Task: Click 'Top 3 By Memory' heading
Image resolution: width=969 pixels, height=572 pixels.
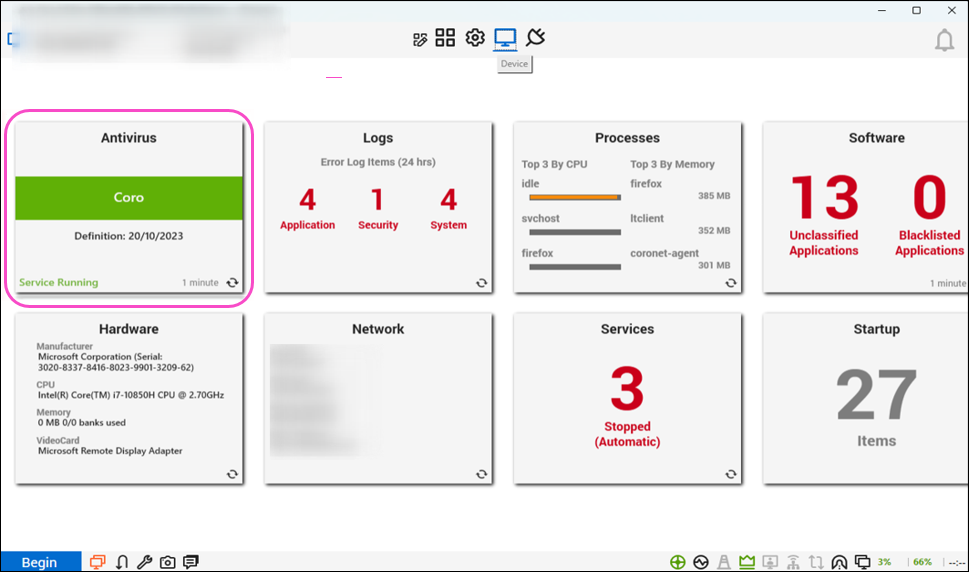Action: pos(672,164)
